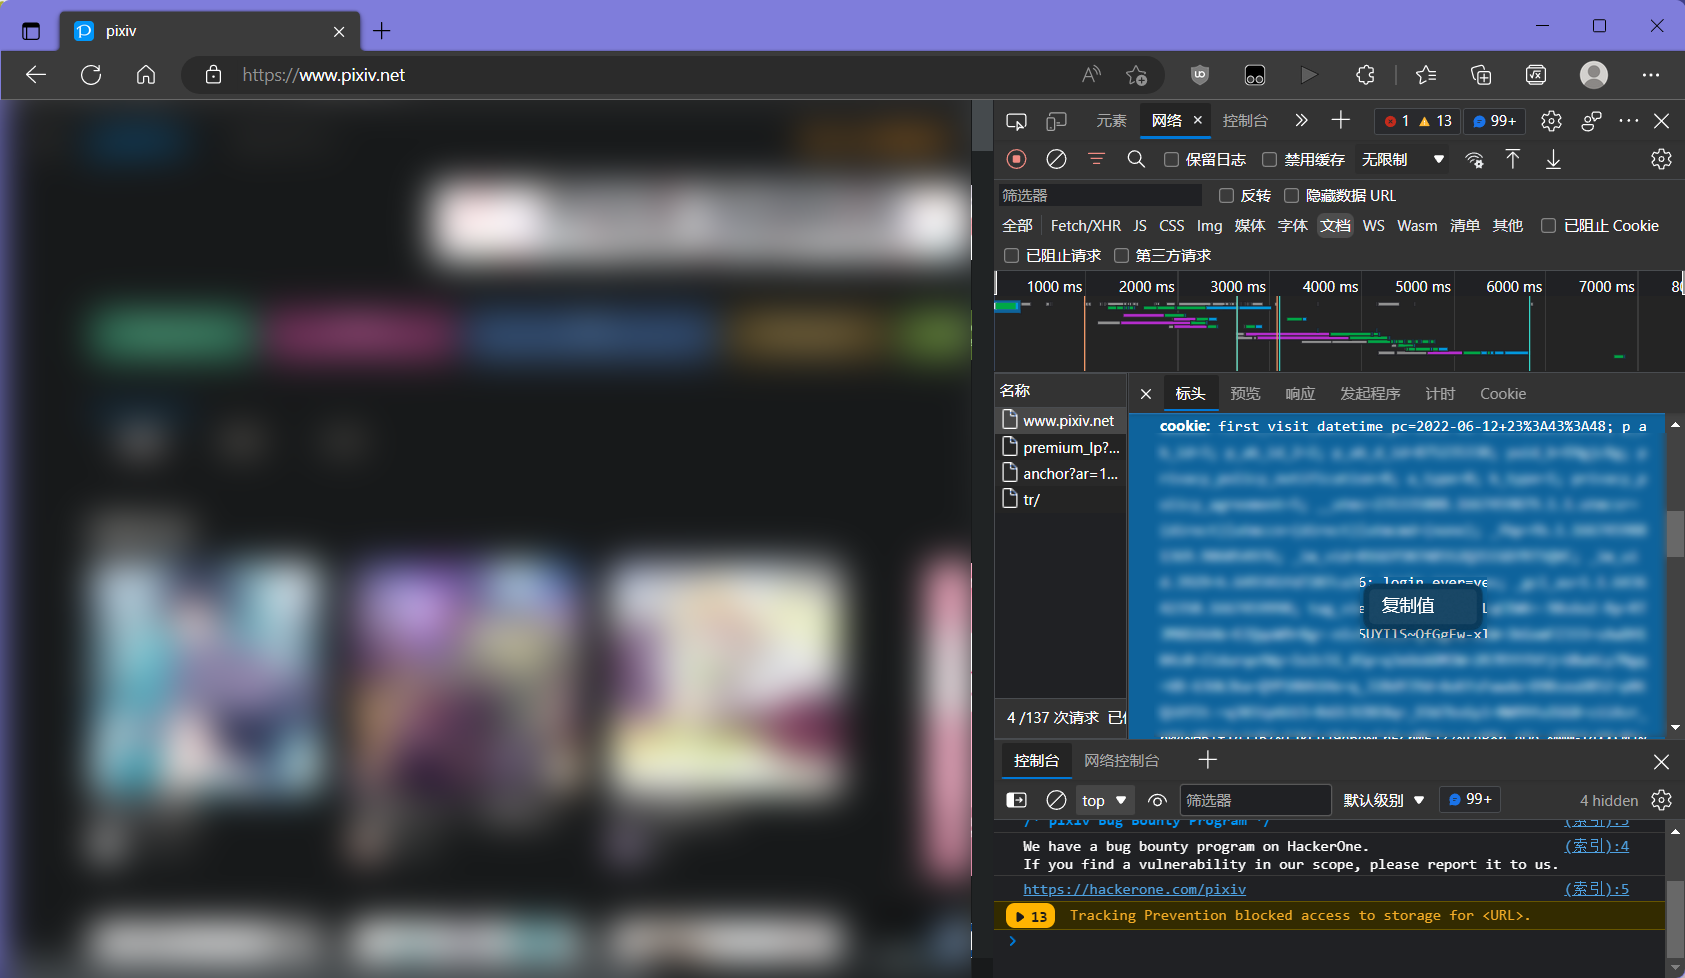Screen dimensions: 1685x978
Task: Close the request details pane
Action: (x=1146, y=394)
